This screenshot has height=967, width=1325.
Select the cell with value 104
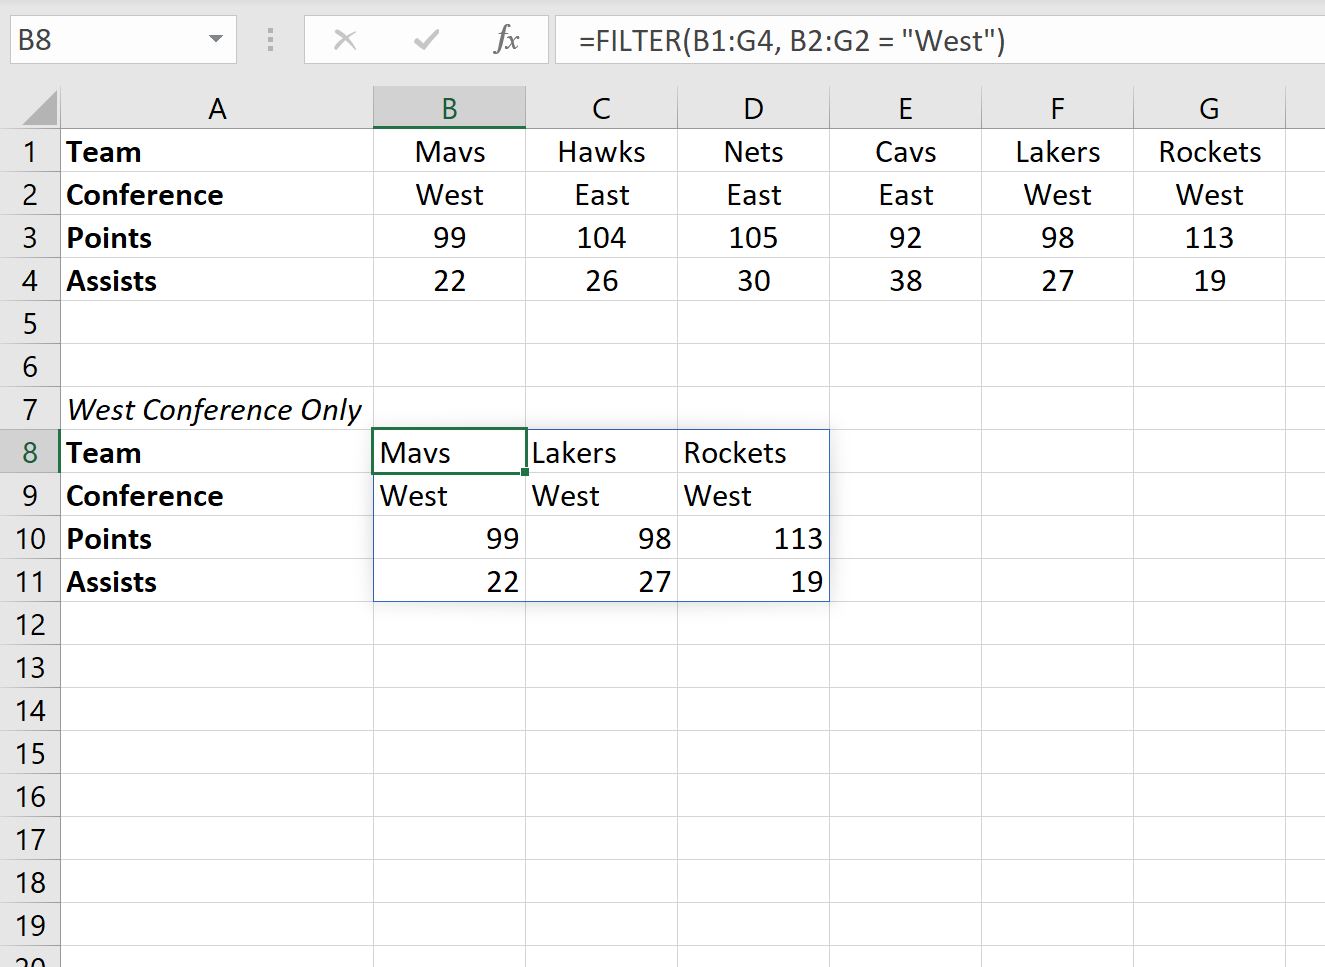[x=602, y=237]
